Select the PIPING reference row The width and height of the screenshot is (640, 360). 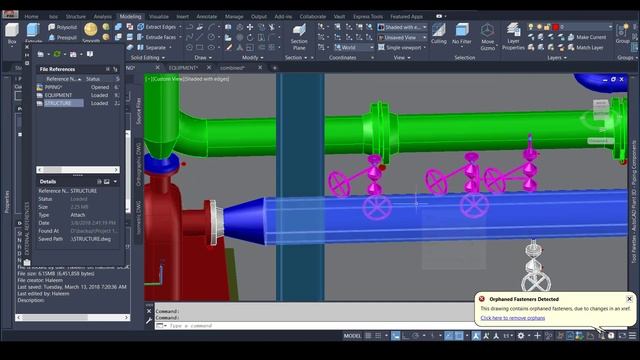coord(78,87)
